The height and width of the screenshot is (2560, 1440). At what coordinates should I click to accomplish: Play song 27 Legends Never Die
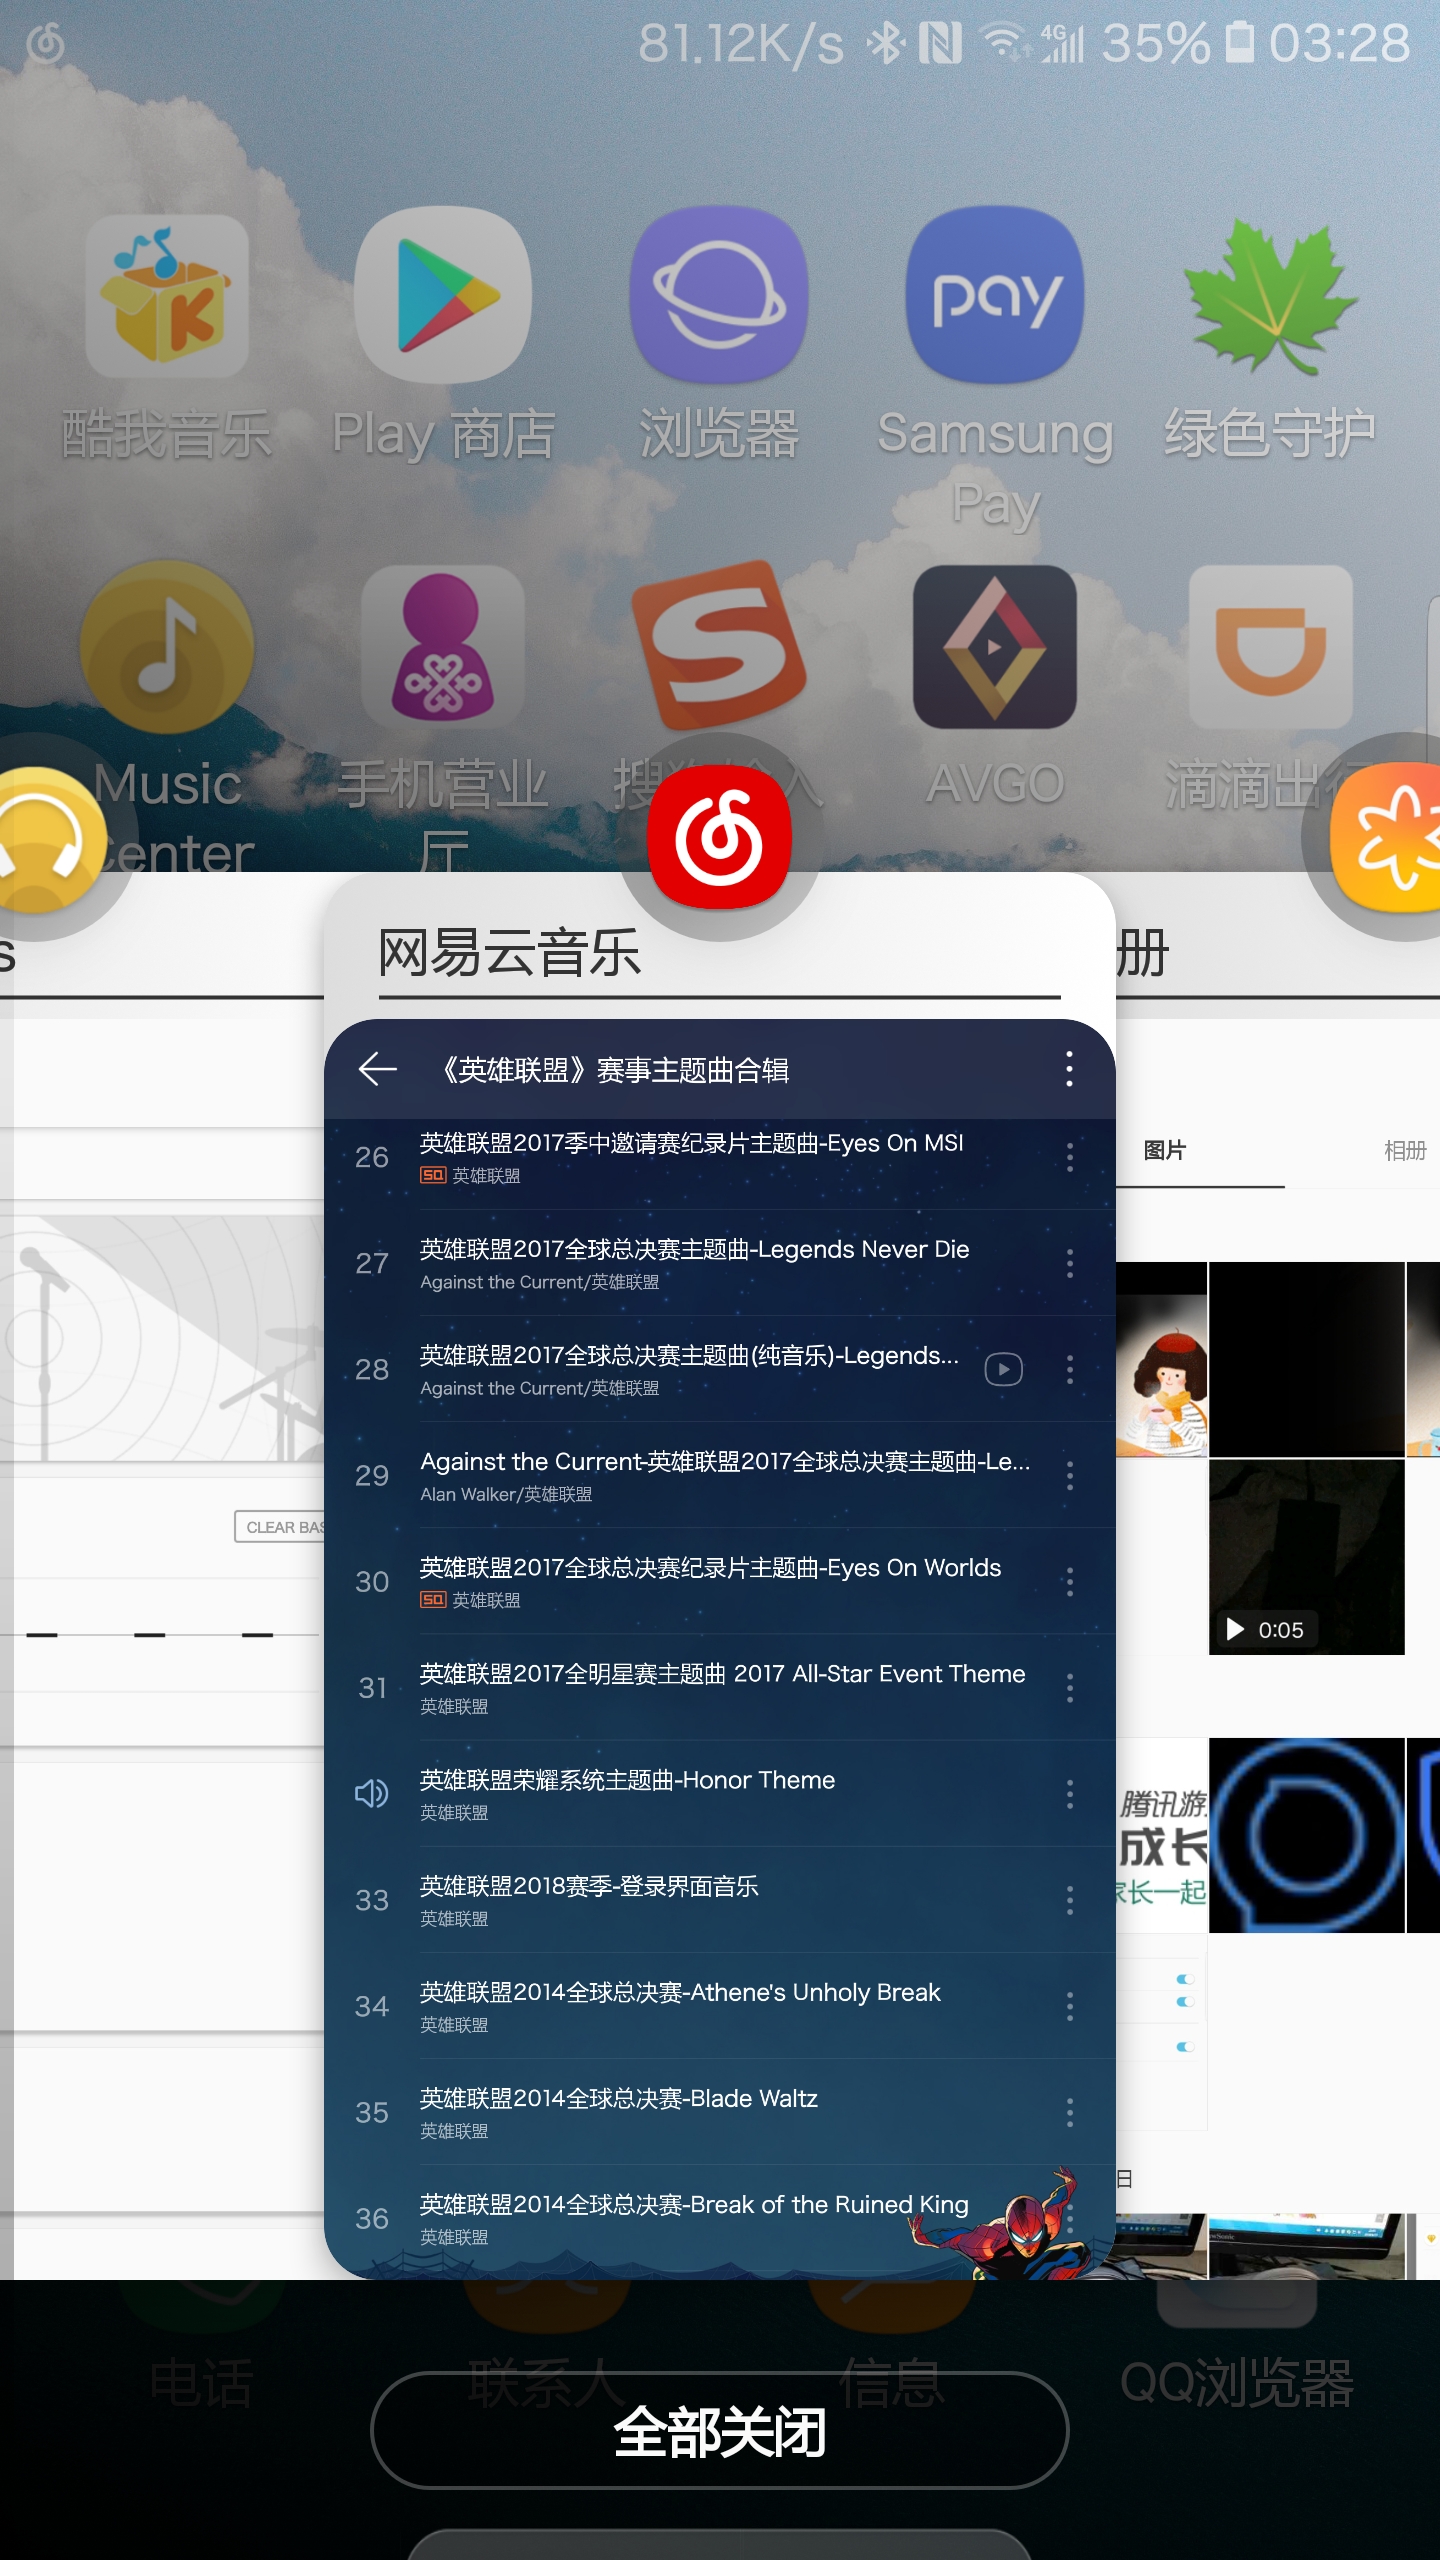719,1263
